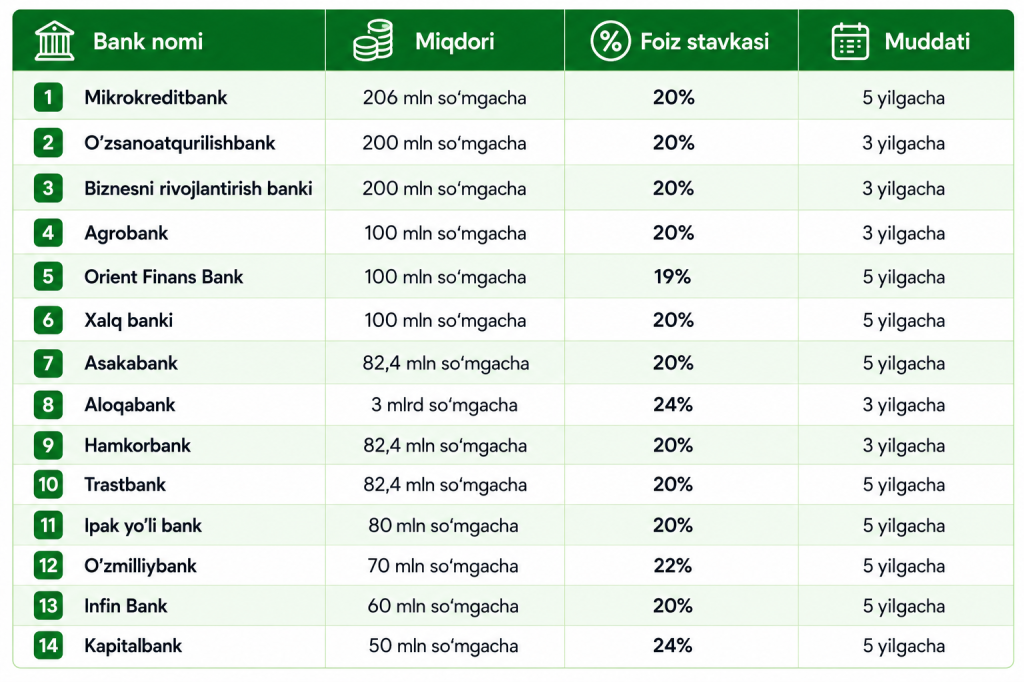Select Orient Finans Bank name
Viewport: 1024px width, 682px height.
click(163, 277)
